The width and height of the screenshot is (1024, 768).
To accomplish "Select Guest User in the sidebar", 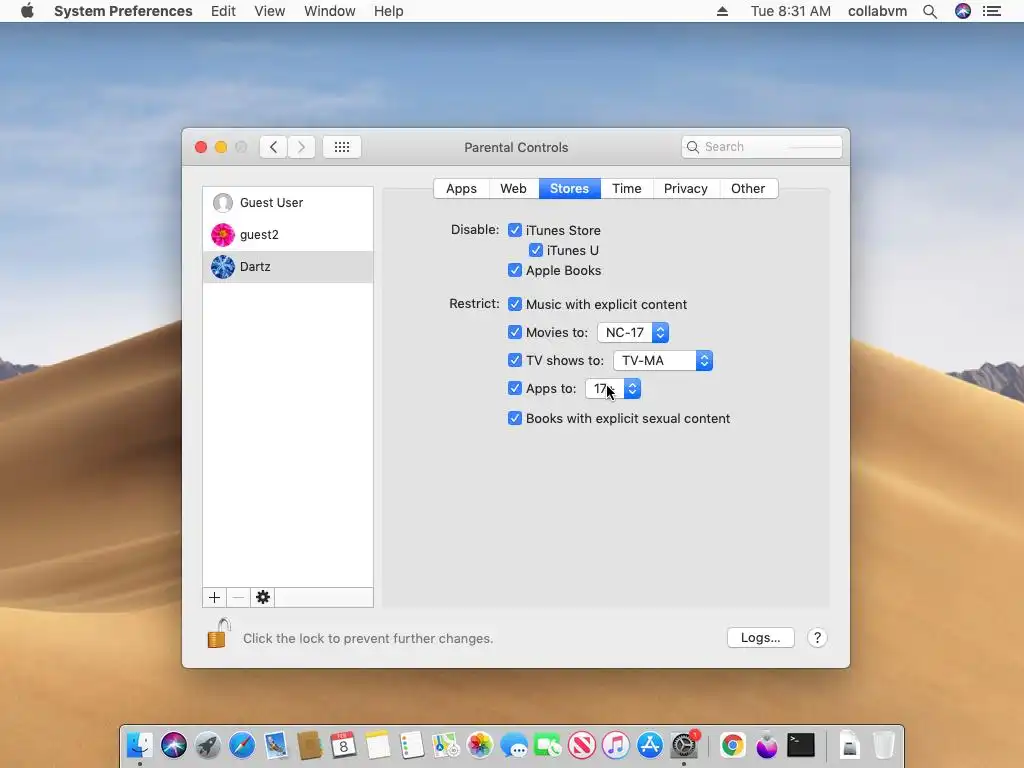I will [x=288, y=202].
